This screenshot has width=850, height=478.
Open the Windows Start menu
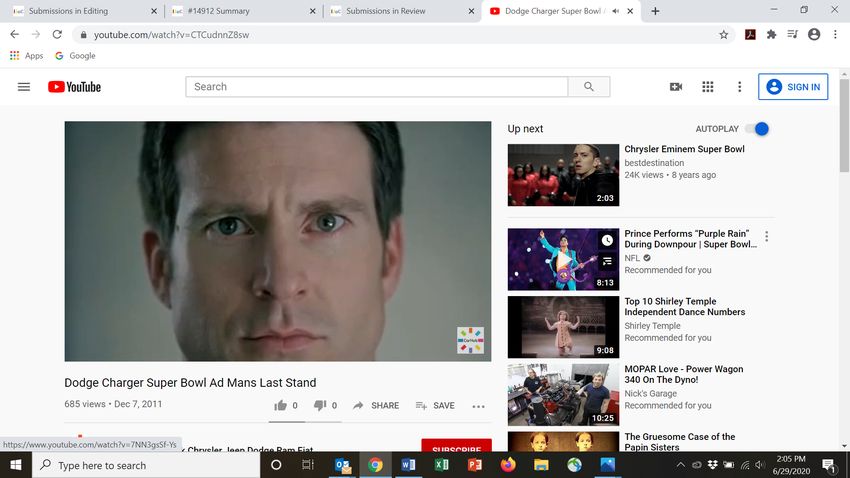[16, 465]
